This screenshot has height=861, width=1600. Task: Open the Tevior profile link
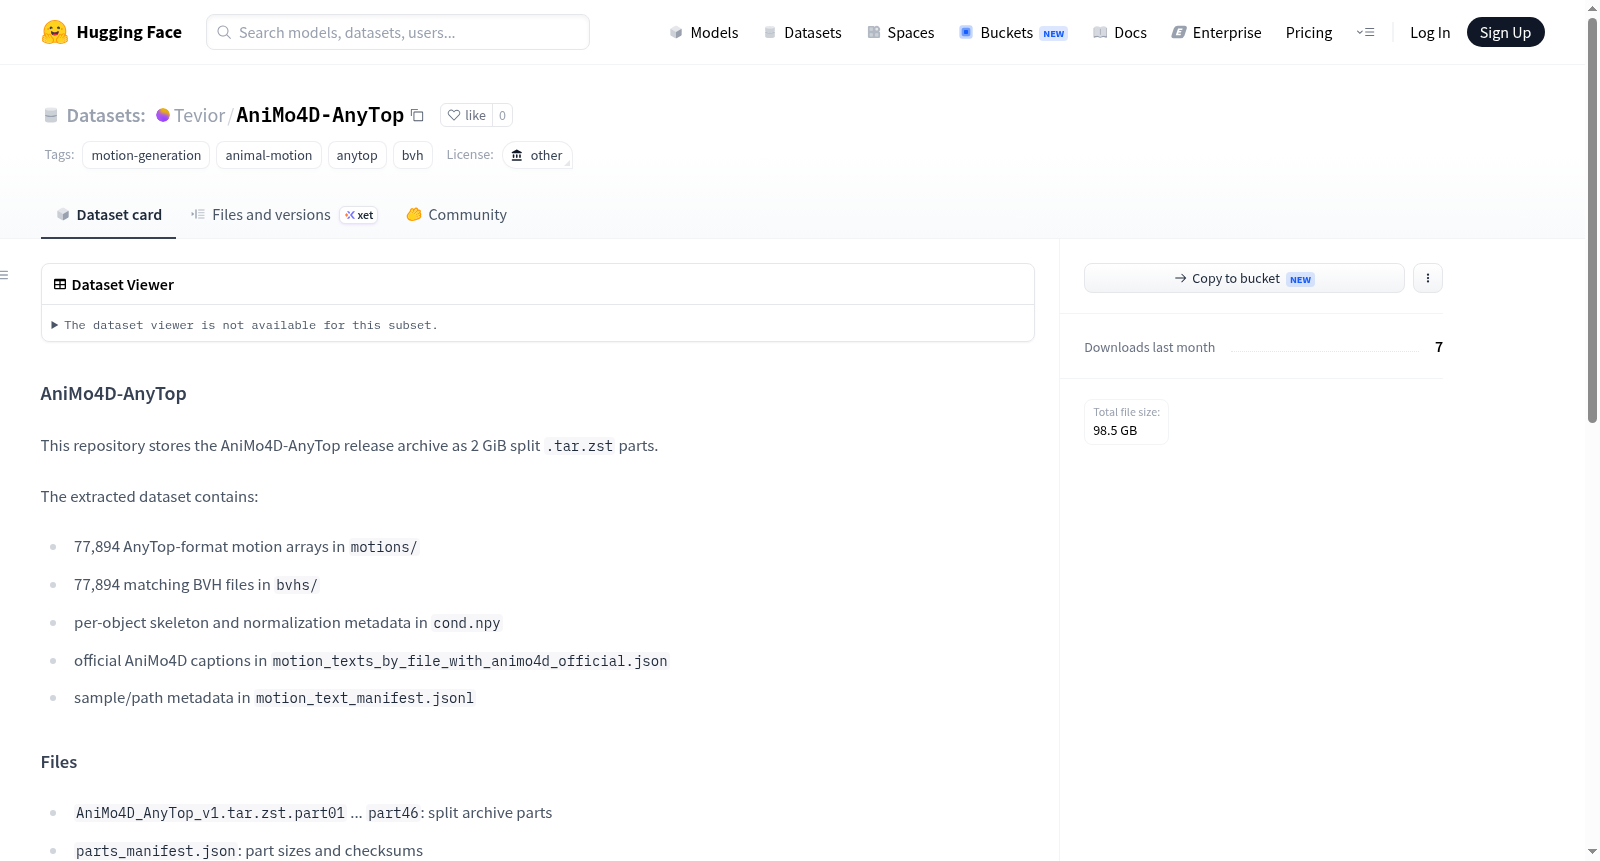(x=200, y=115)
